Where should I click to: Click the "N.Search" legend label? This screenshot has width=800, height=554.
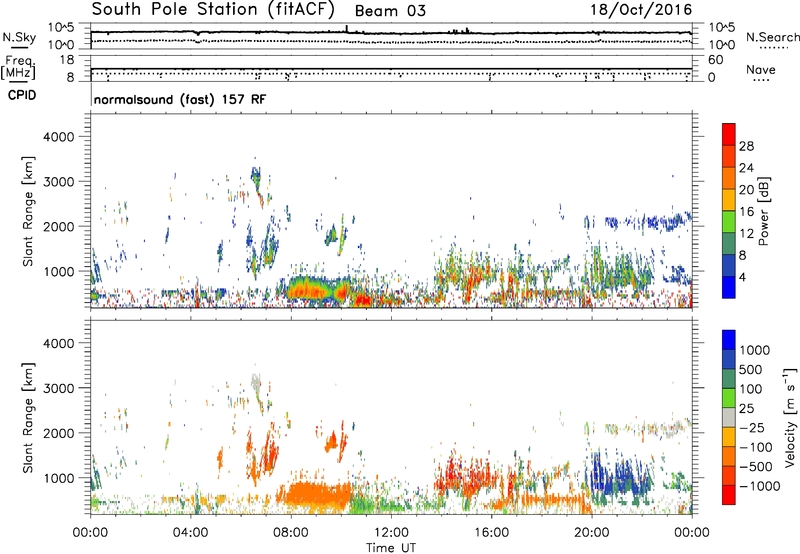(x=772, y=37)
